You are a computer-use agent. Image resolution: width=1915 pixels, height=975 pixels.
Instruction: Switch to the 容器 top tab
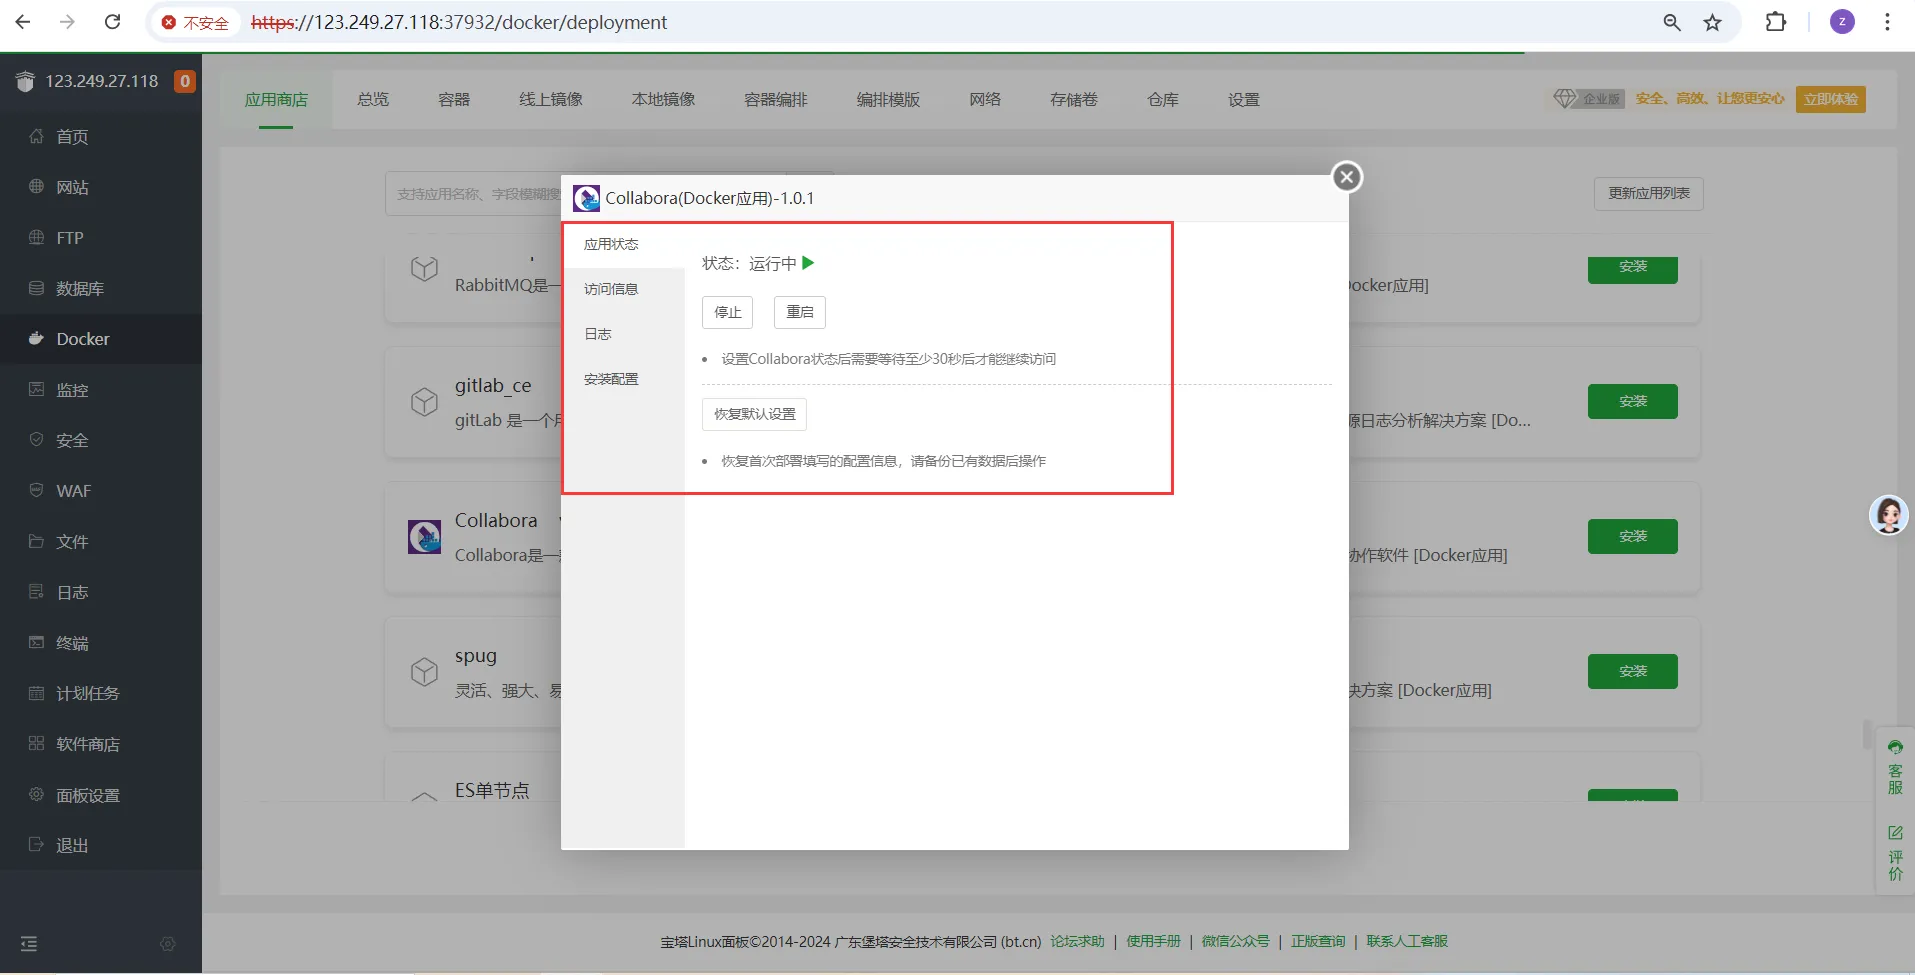(x=454, y=100)
